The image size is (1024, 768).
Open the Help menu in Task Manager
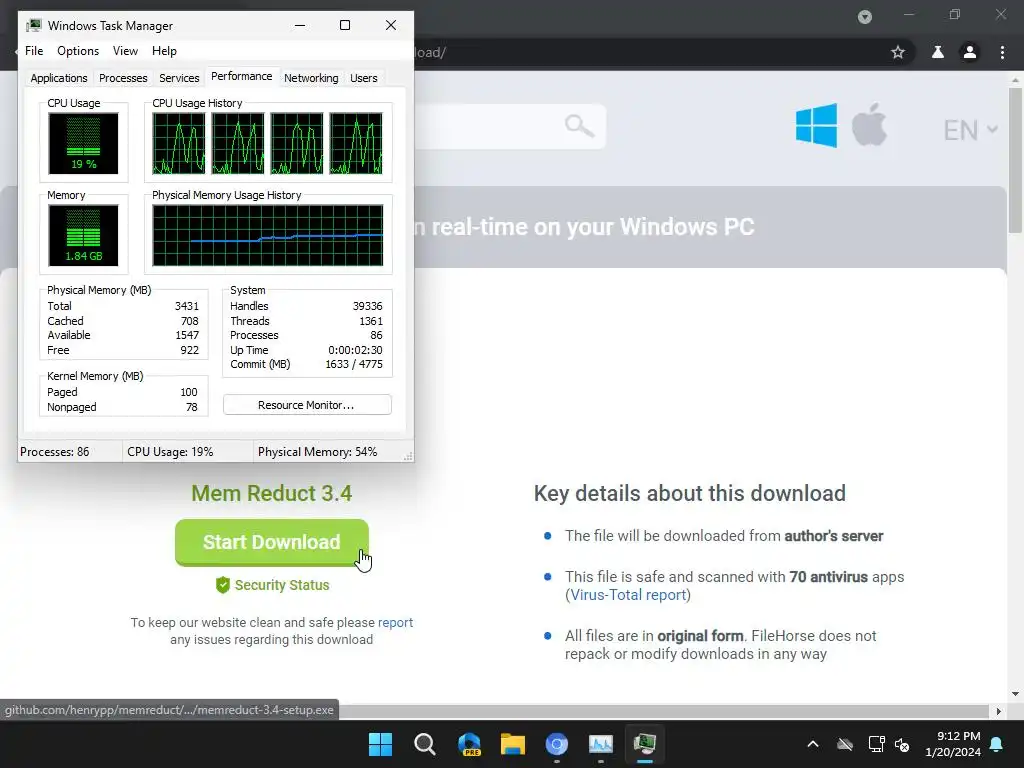click(164, 51)
